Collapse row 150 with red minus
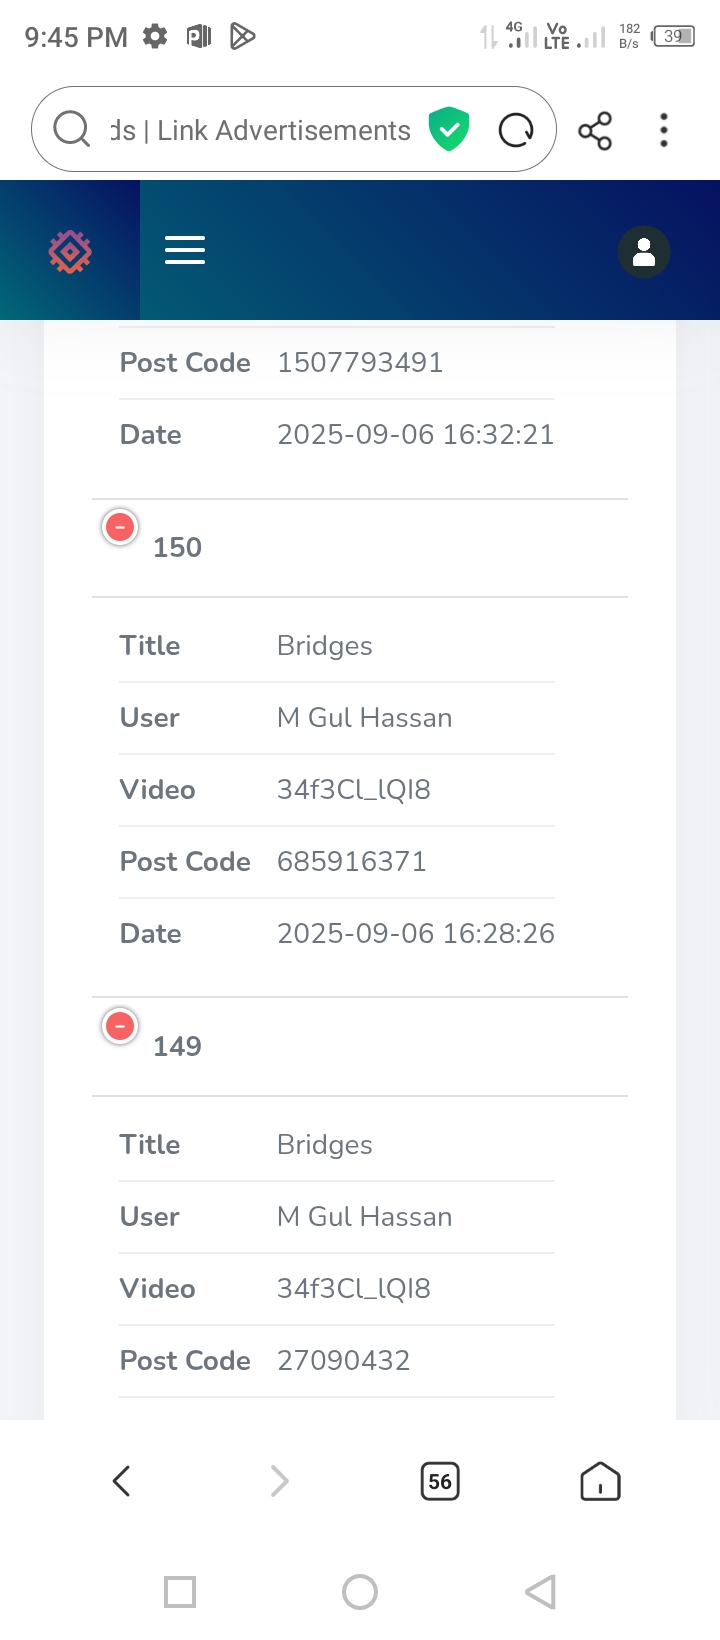Viewport: 720px width, 1640px height. tap(120, 526)
